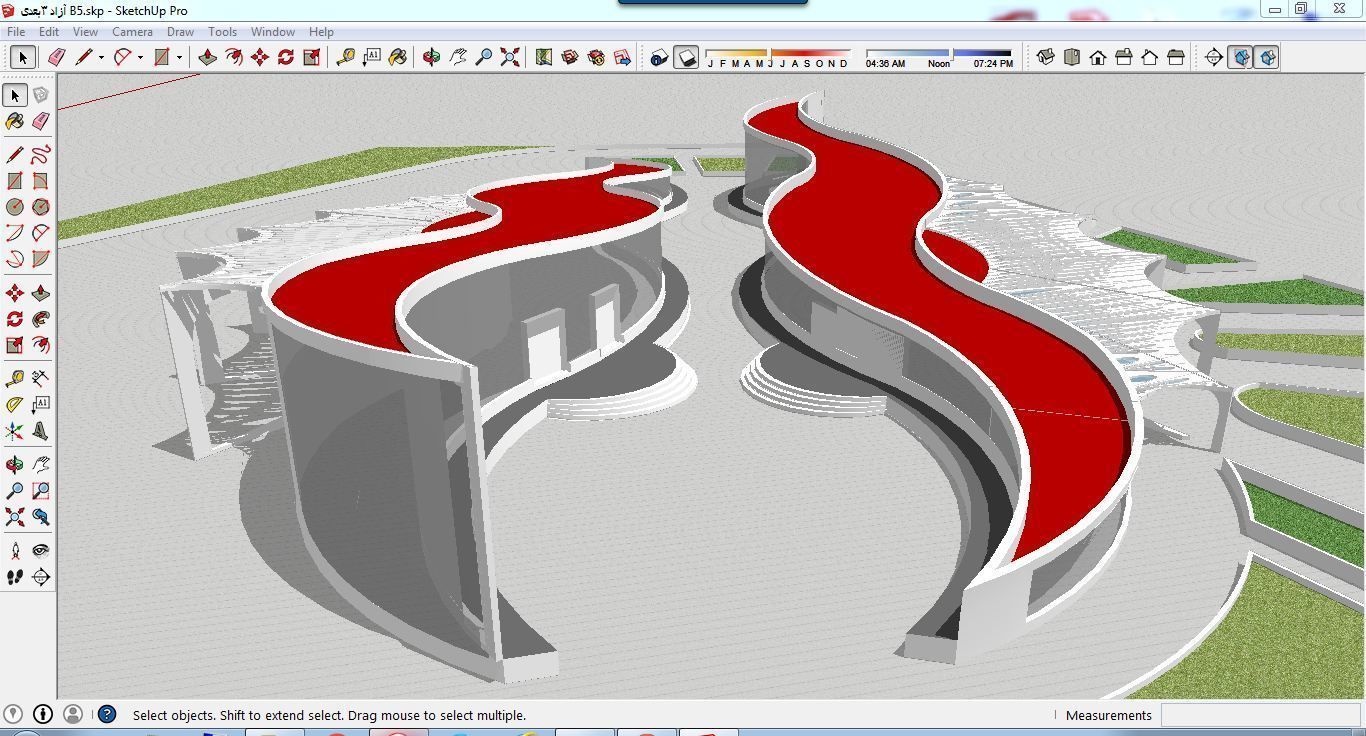Select the Polygon tool
1366x736 pixels.
coord(40,207)
